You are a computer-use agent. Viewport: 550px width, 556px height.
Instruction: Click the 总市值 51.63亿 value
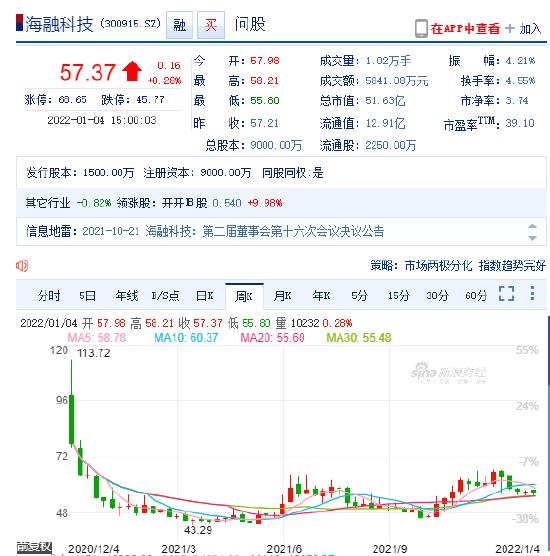385,101
